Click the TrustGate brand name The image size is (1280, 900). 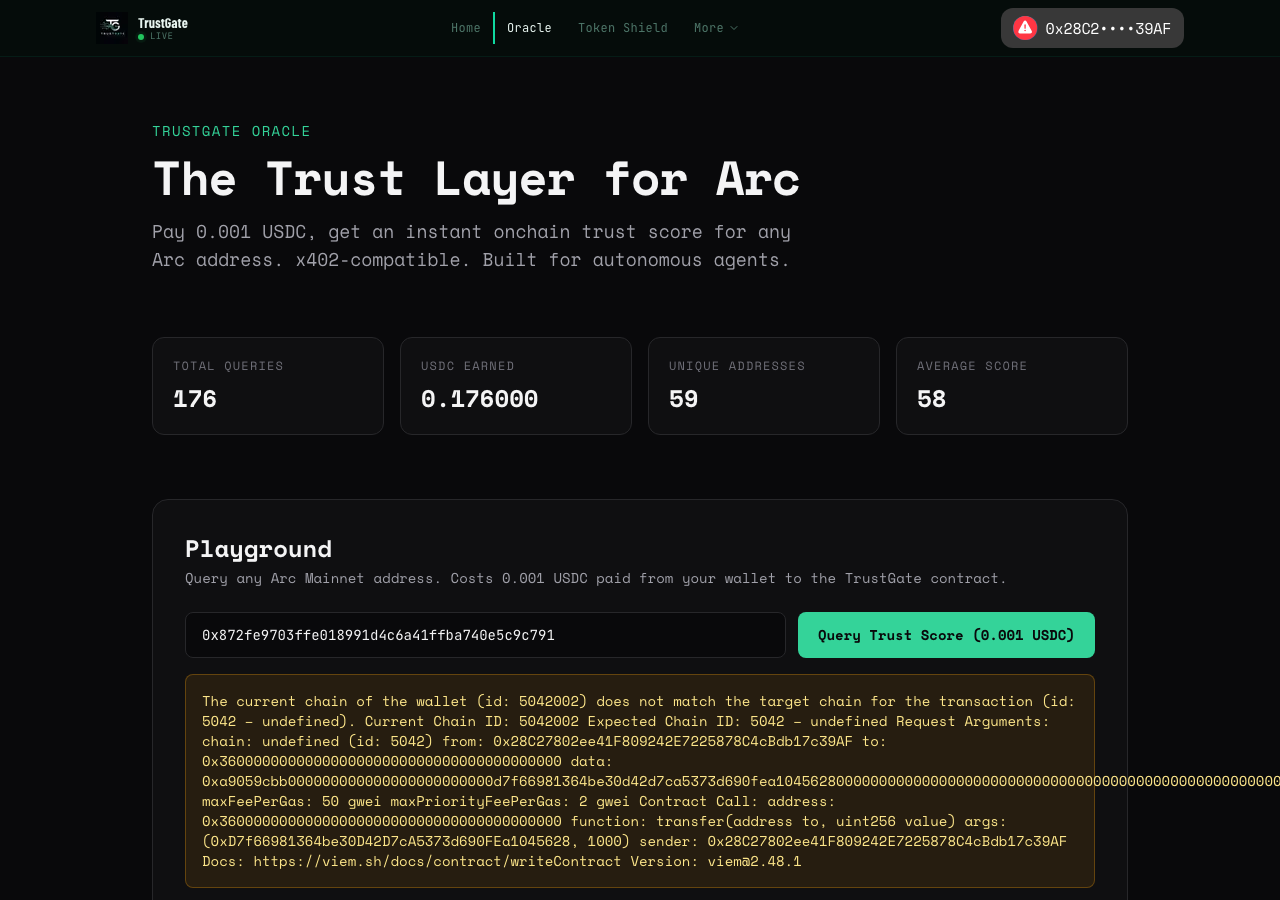[x=163, y=23]
